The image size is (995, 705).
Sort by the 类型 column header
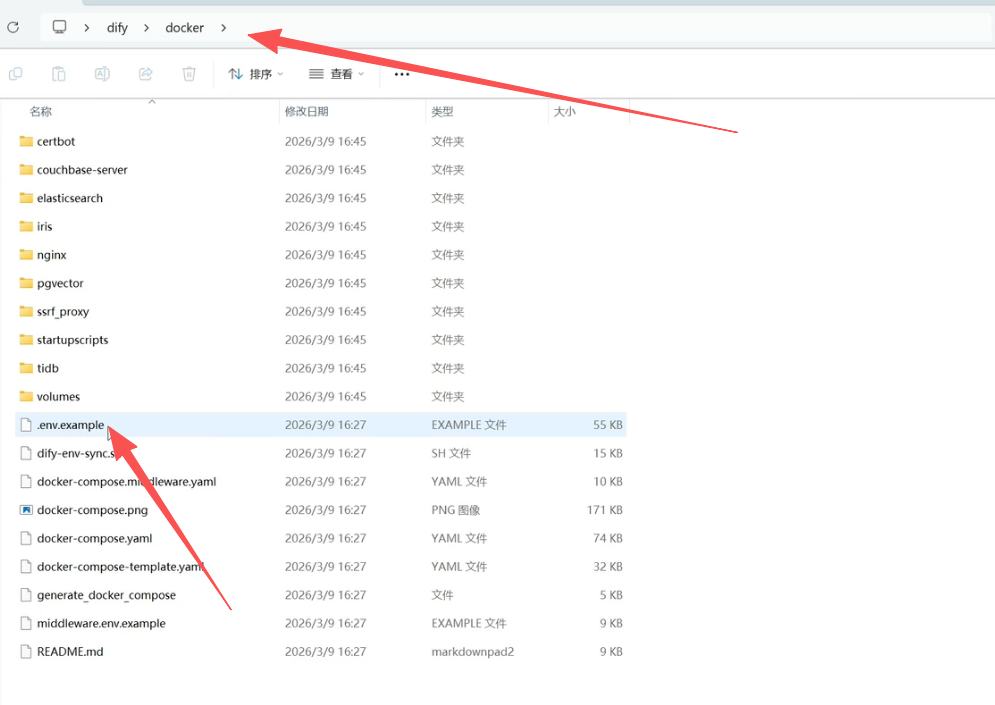click(442, 112)
